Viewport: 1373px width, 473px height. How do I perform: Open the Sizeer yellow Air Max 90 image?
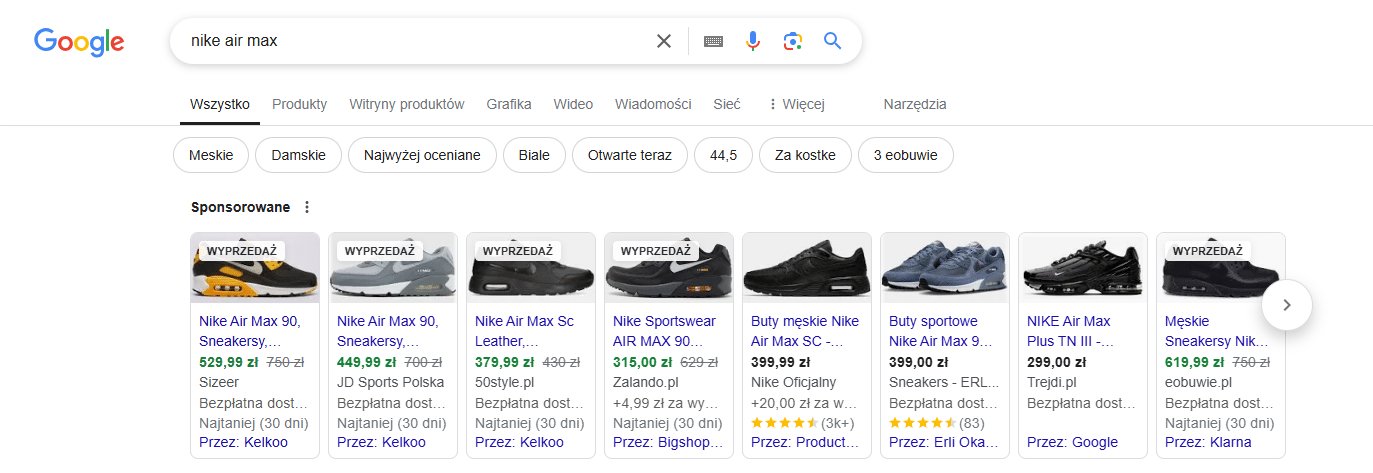(x=255, y=268)
